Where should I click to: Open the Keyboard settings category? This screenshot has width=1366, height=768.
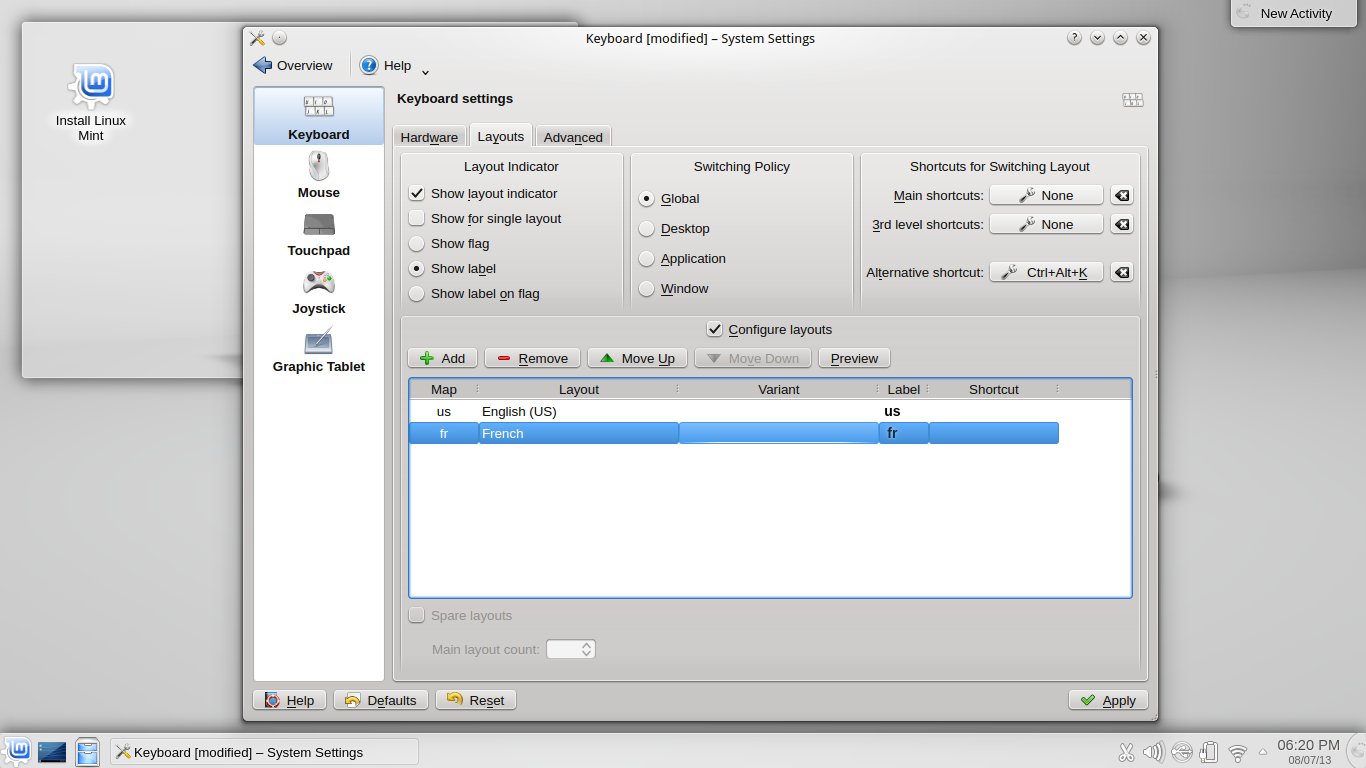coord(319,116)
